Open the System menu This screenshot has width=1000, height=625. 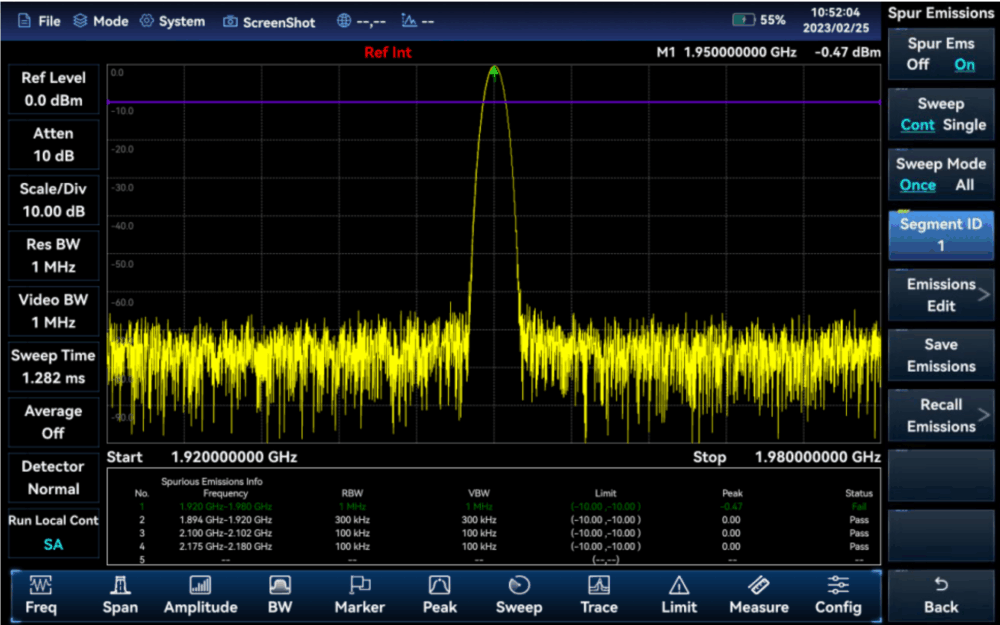click(x=172, y=21)
